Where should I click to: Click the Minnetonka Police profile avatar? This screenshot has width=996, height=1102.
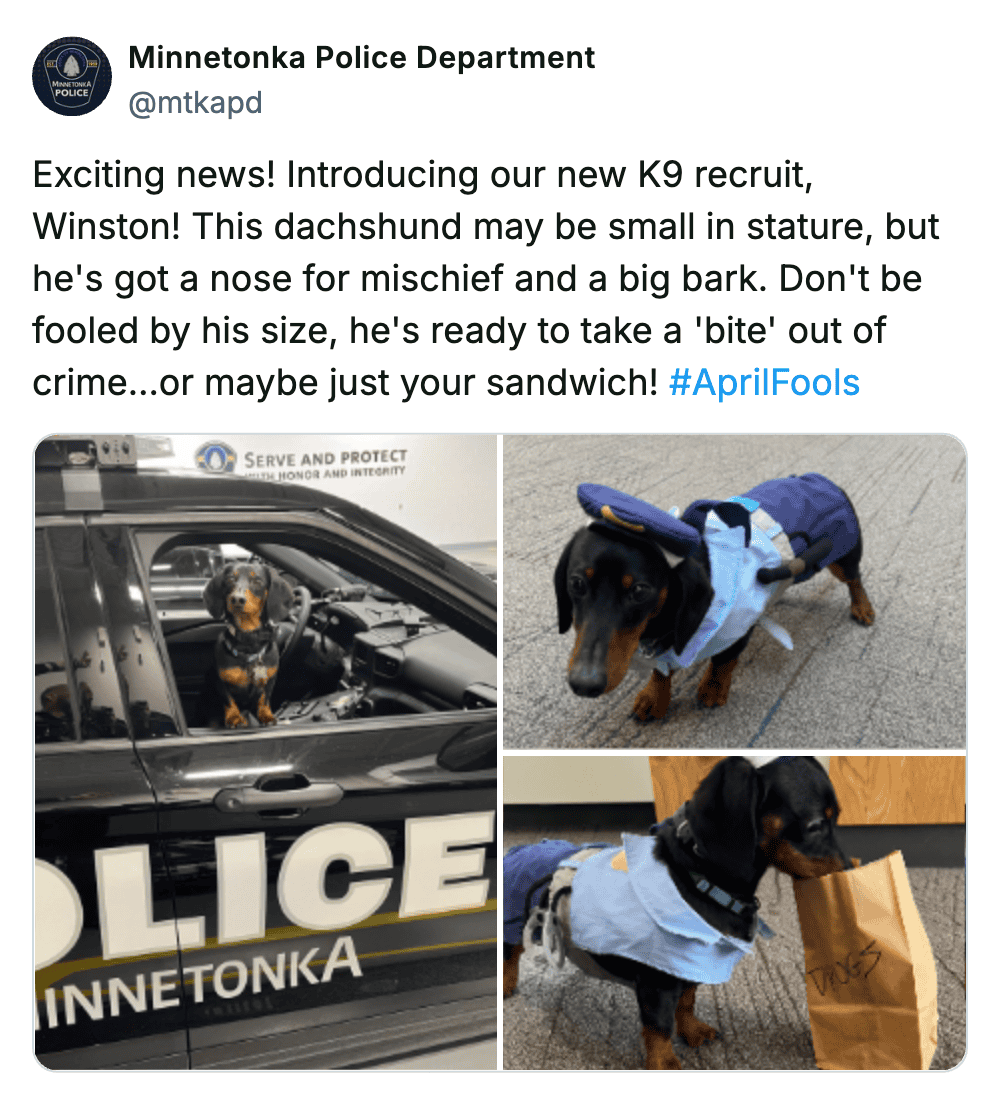click(x=72, y=76)
